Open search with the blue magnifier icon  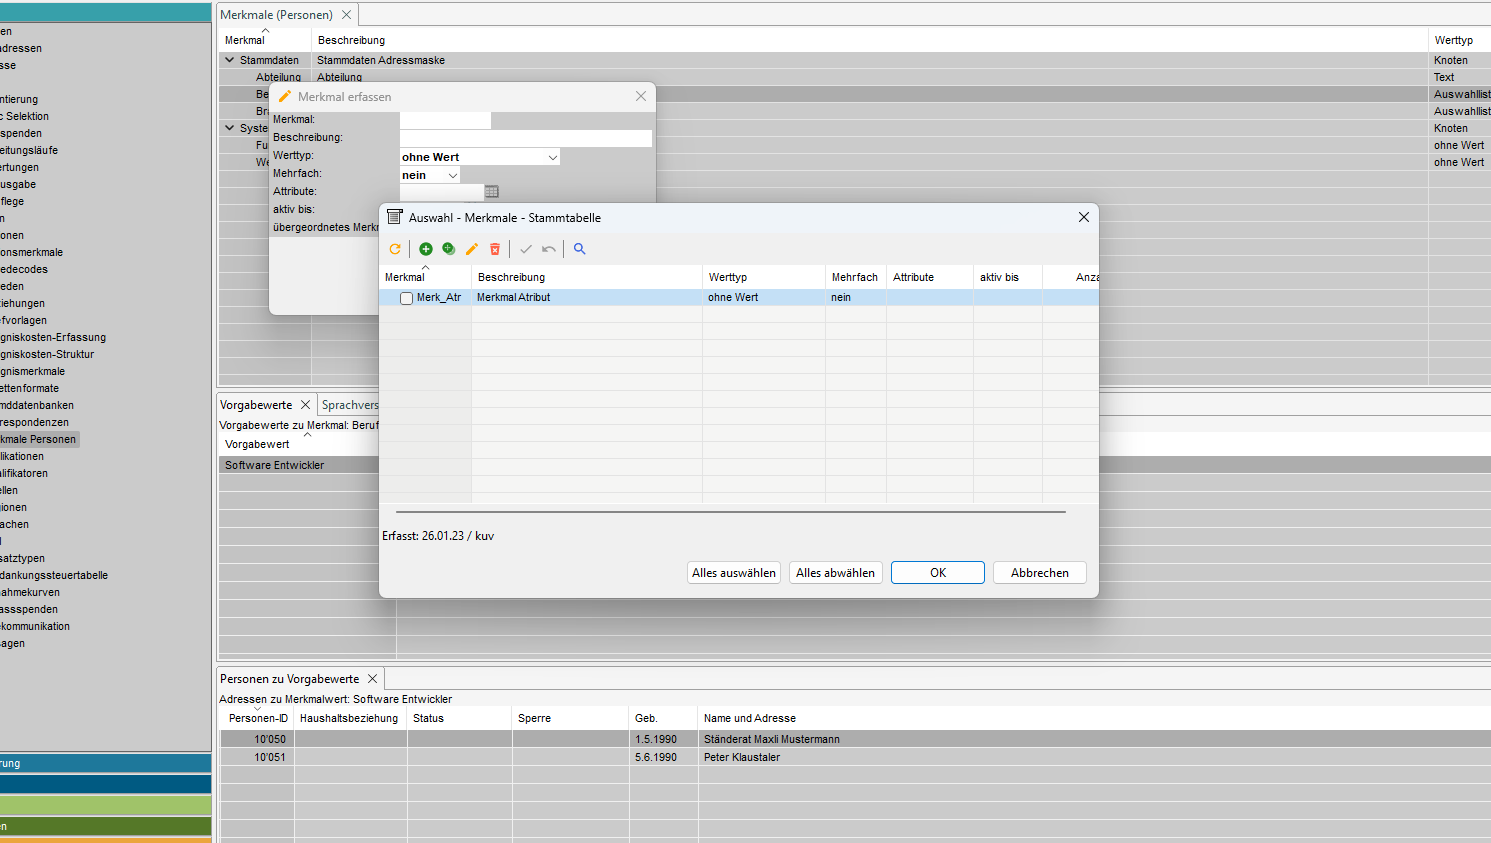(x=580, y=249)
